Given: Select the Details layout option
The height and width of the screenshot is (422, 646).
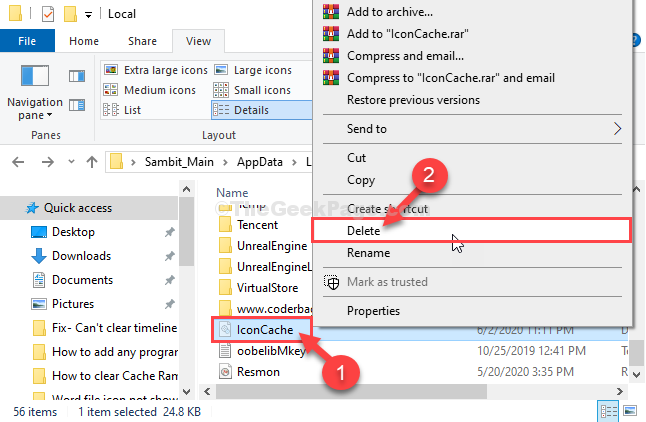Looking at the screenshot, I should point(262,110).
